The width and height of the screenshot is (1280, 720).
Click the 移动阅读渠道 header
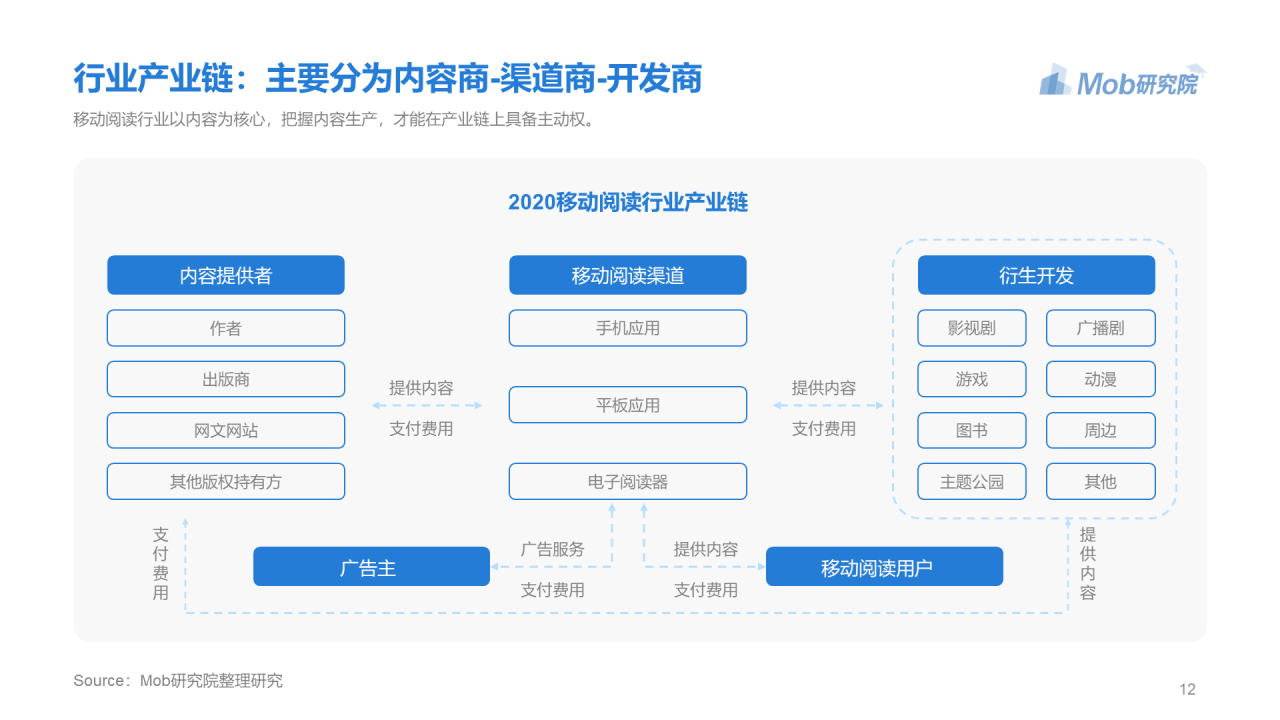(x=628, y=275)
